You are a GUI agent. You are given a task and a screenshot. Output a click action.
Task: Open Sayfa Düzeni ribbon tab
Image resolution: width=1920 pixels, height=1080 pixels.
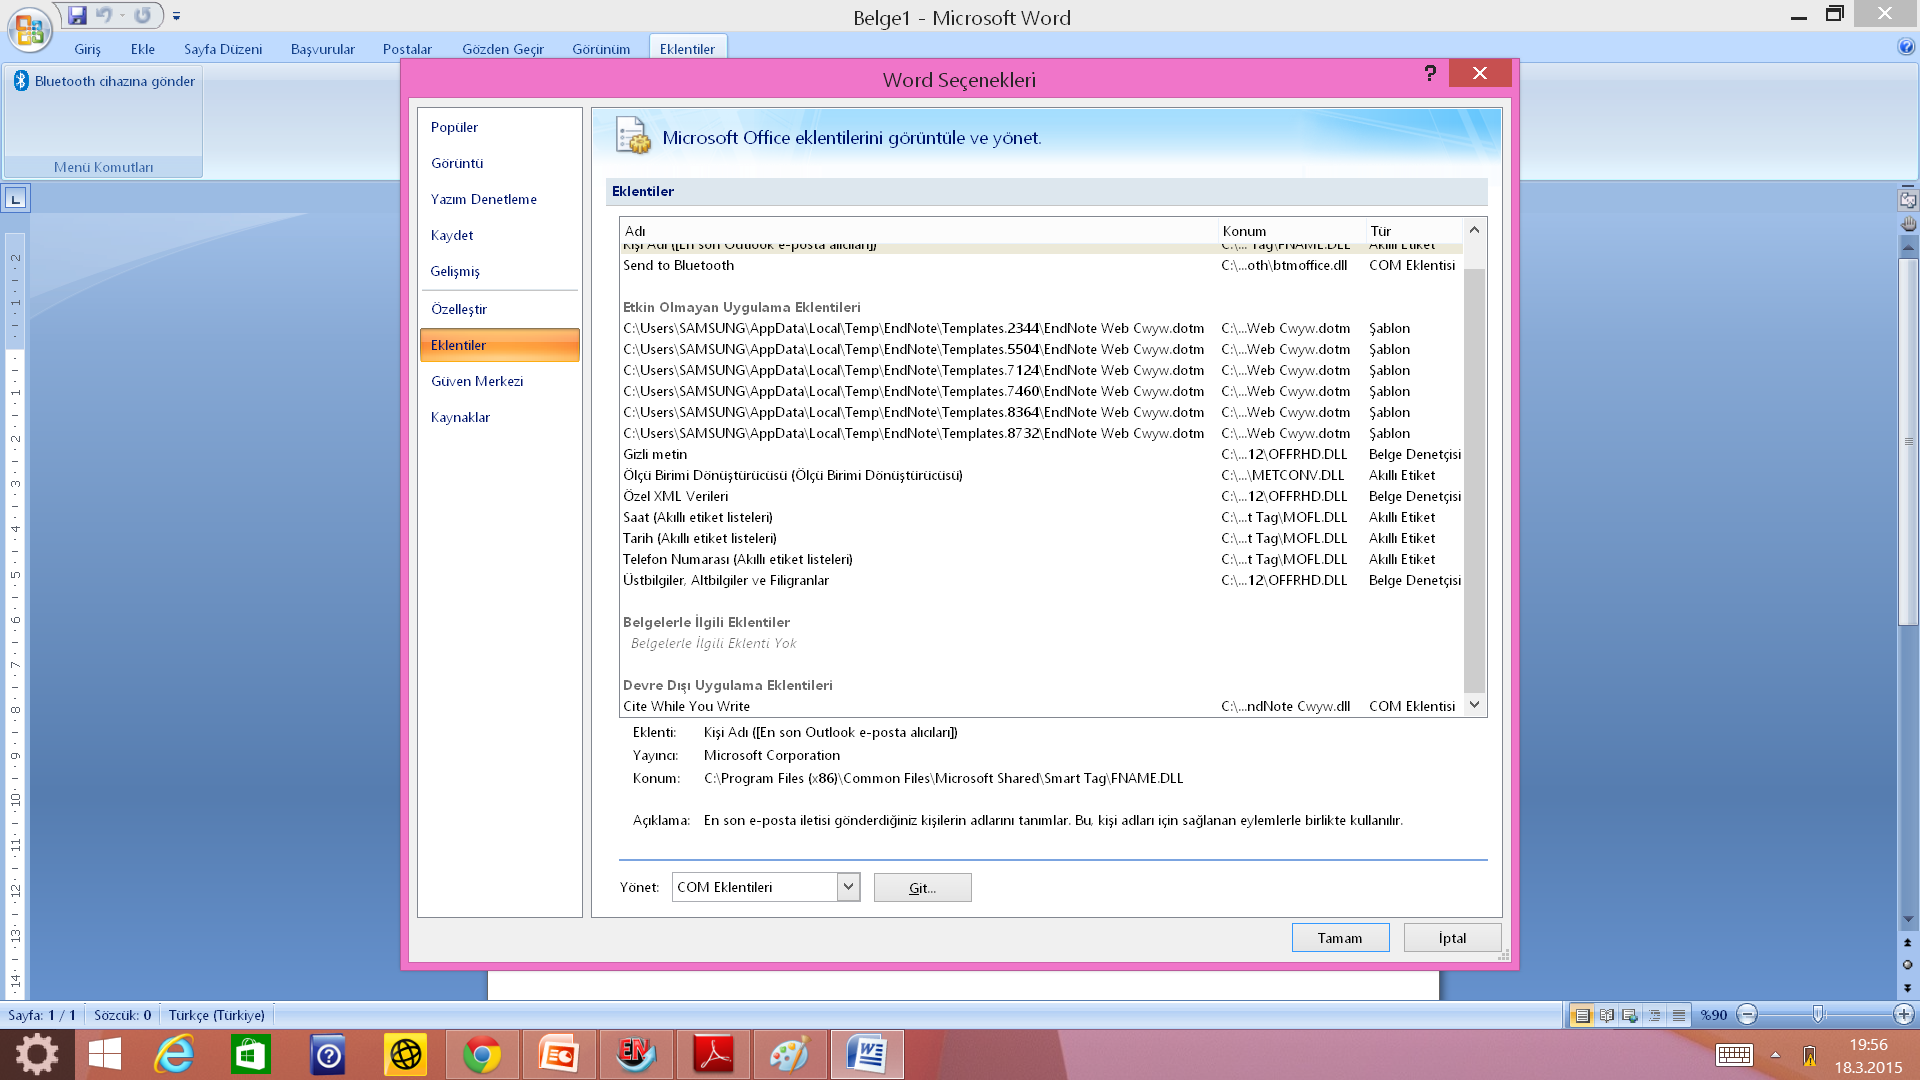click(x=223, y=49)
